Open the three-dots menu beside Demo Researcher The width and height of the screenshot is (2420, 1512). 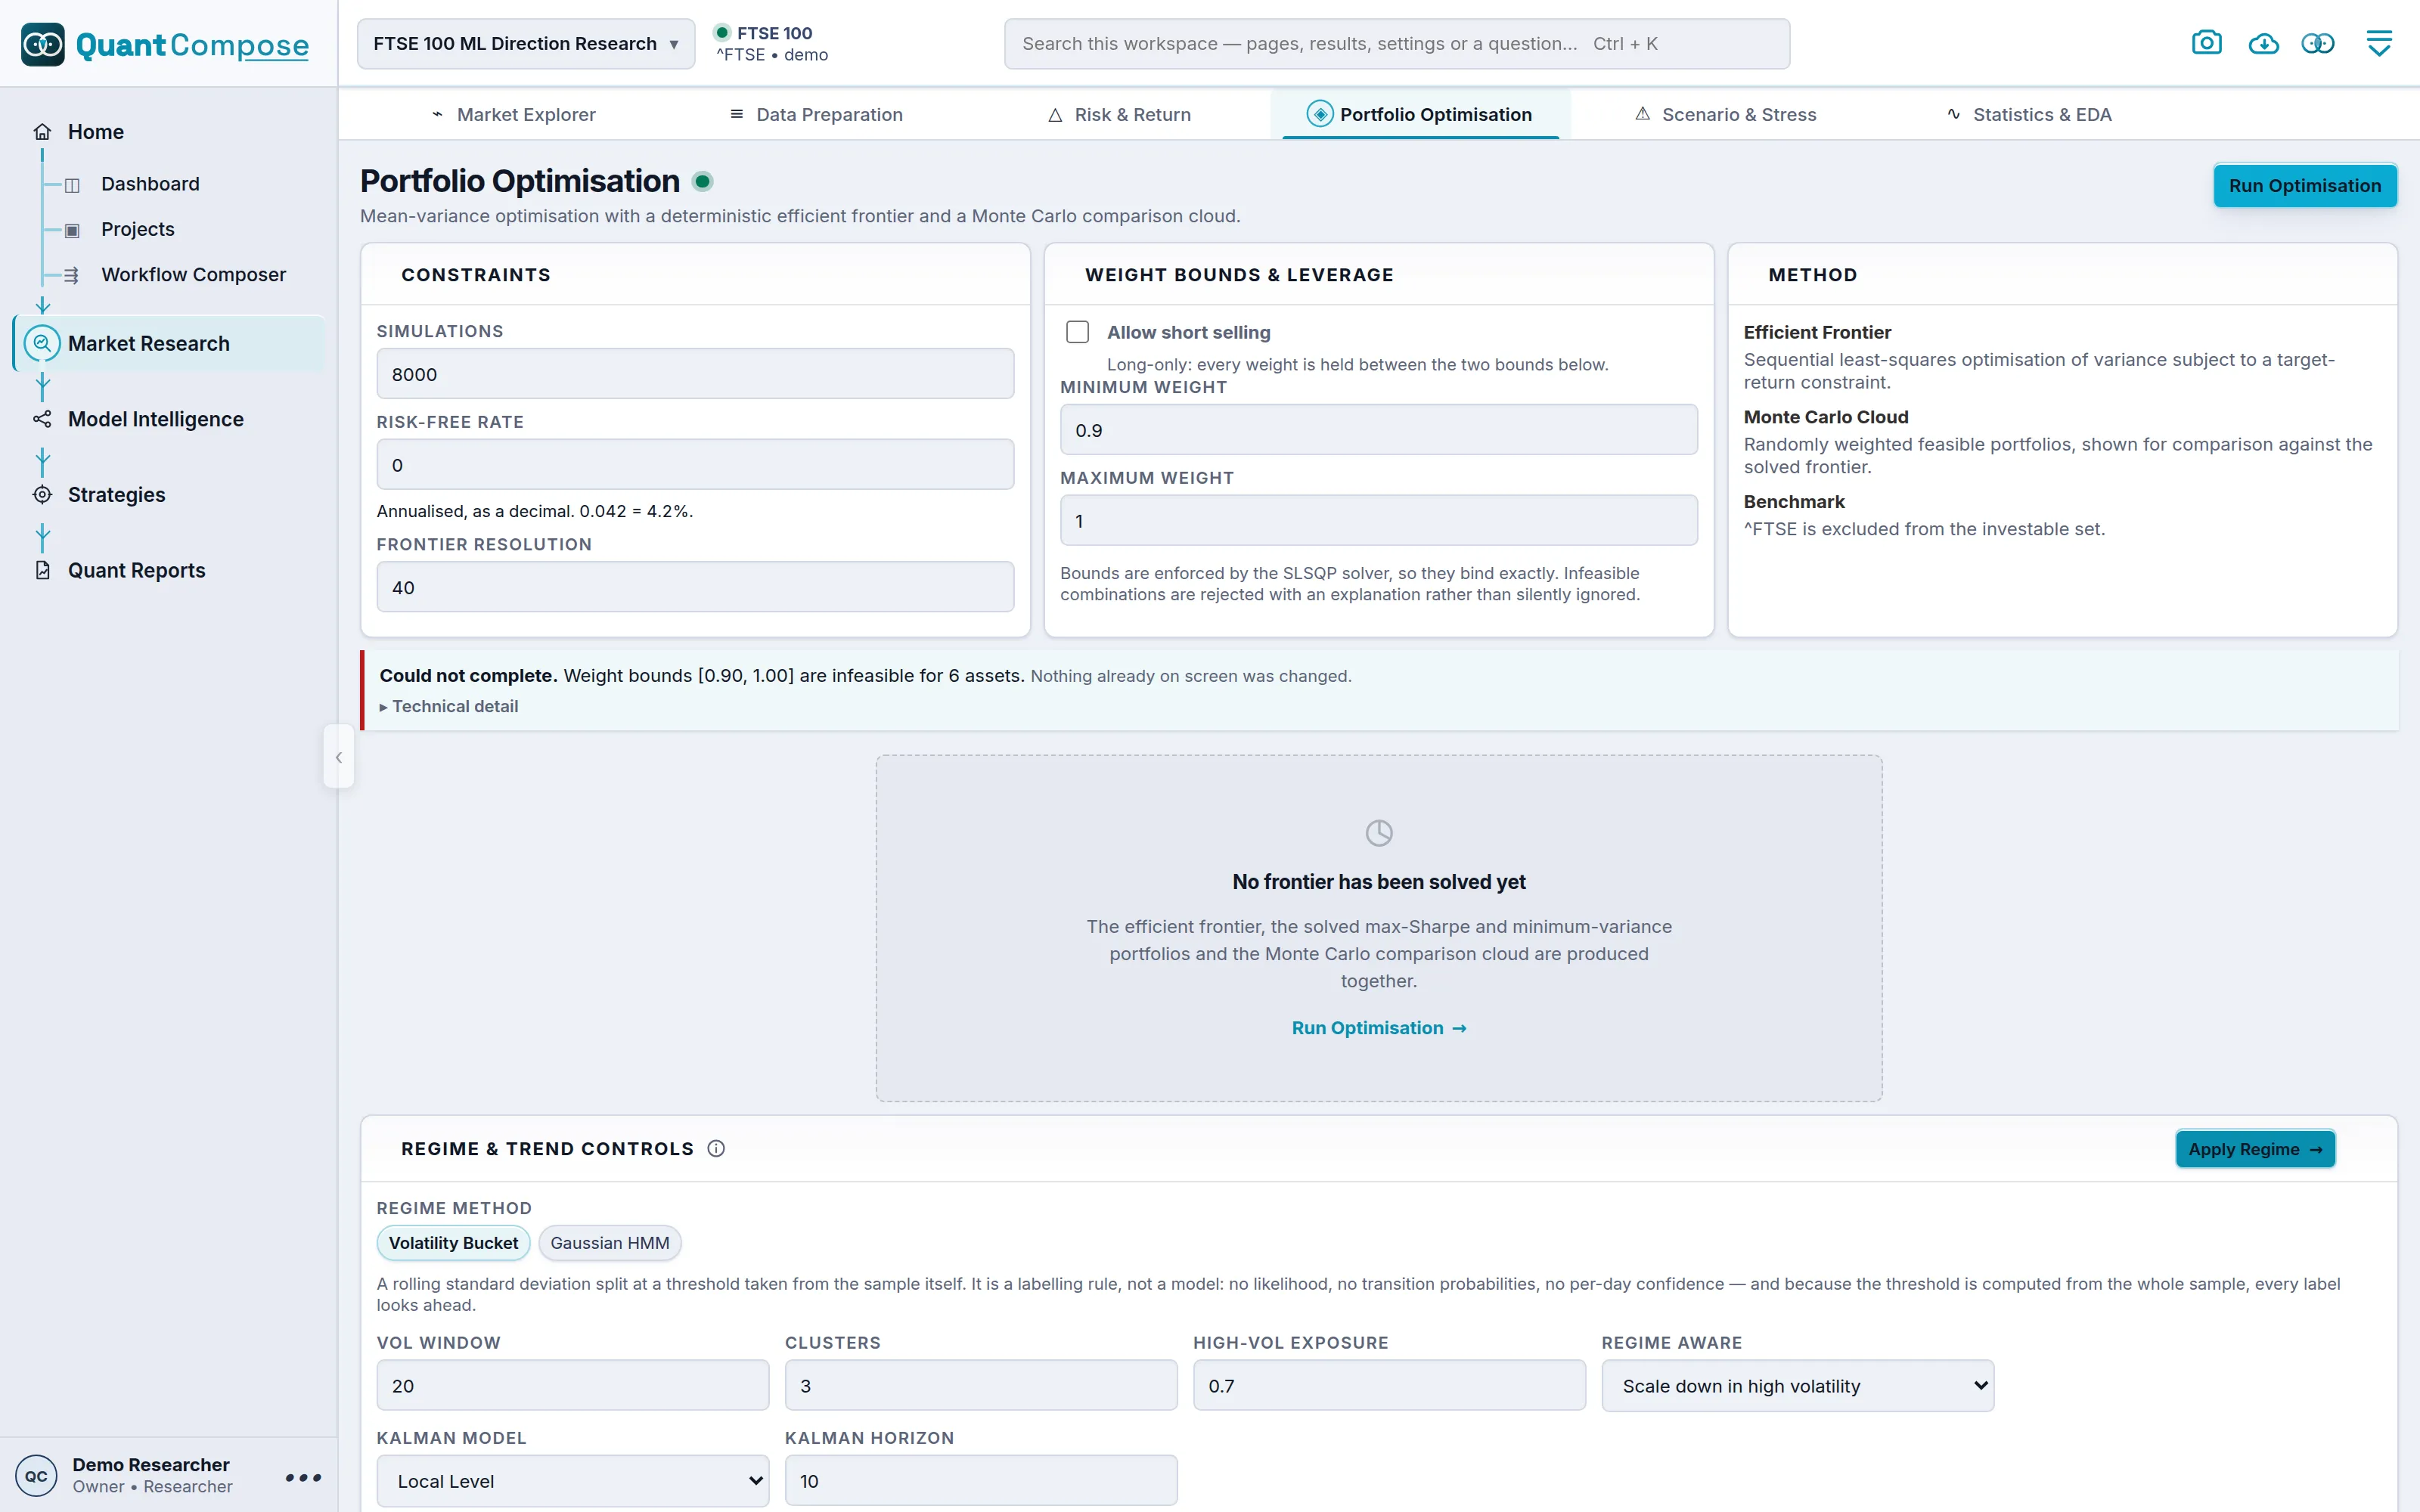pos(303,1477)
